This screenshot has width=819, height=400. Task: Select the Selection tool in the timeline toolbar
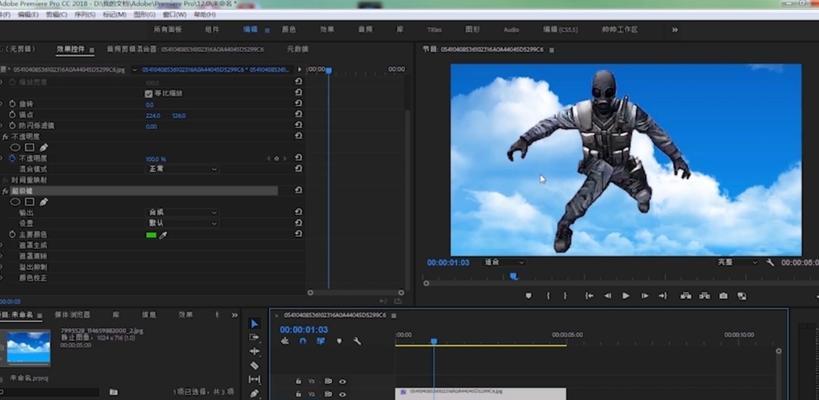pyautogui.click(x=254, y=324)
